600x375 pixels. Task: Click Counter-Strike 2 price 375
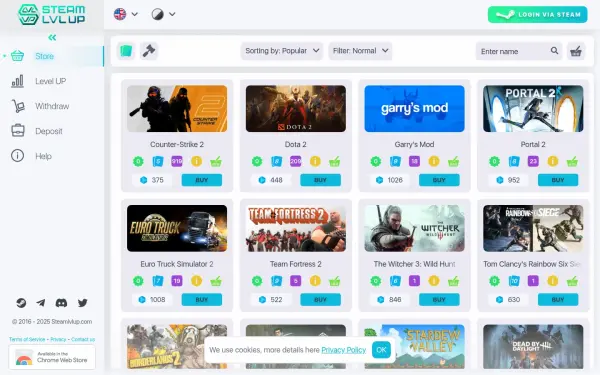coord(152,180)
